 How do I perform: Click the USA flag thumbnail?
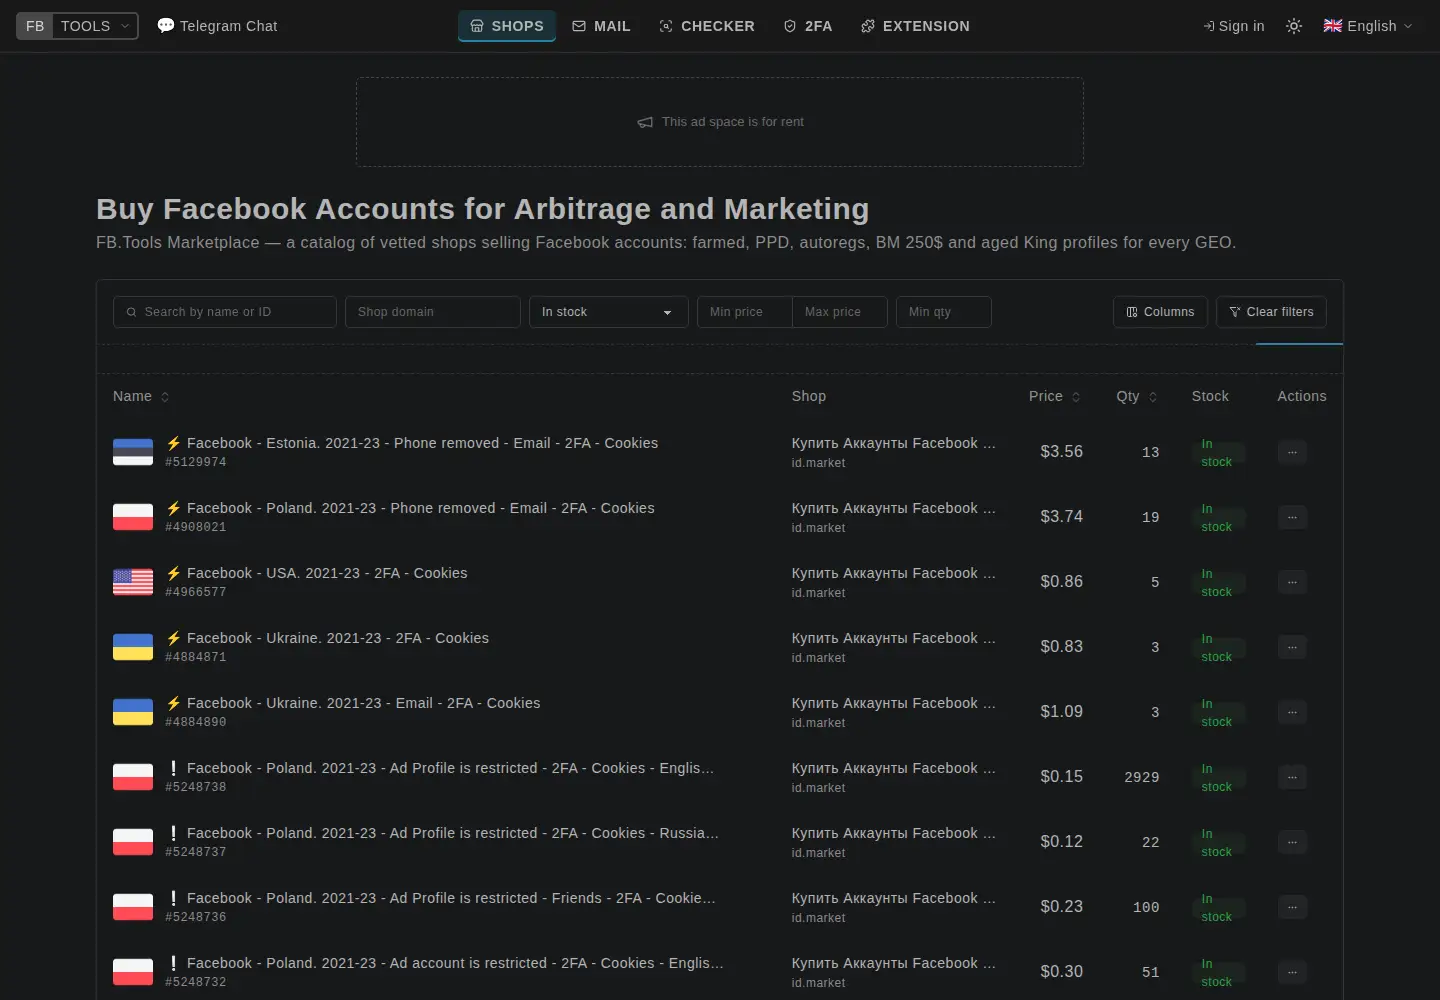(133, 582)
